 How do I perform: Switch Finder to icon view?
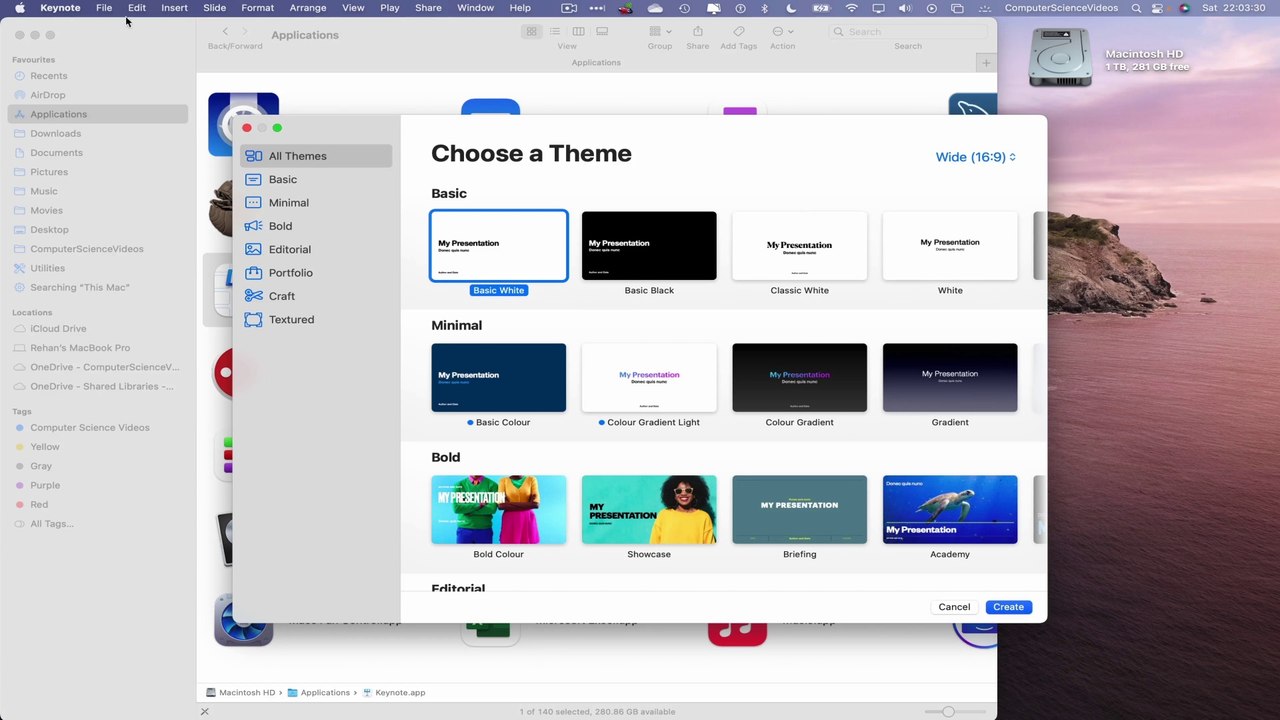click(x=532, y=32)
